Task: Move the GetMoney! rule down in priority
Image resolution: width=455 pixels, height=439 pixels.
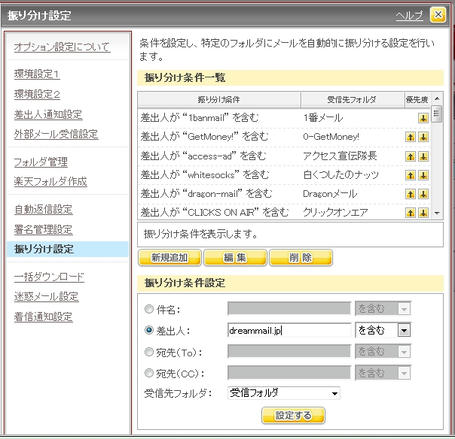Action: (423, 137)
